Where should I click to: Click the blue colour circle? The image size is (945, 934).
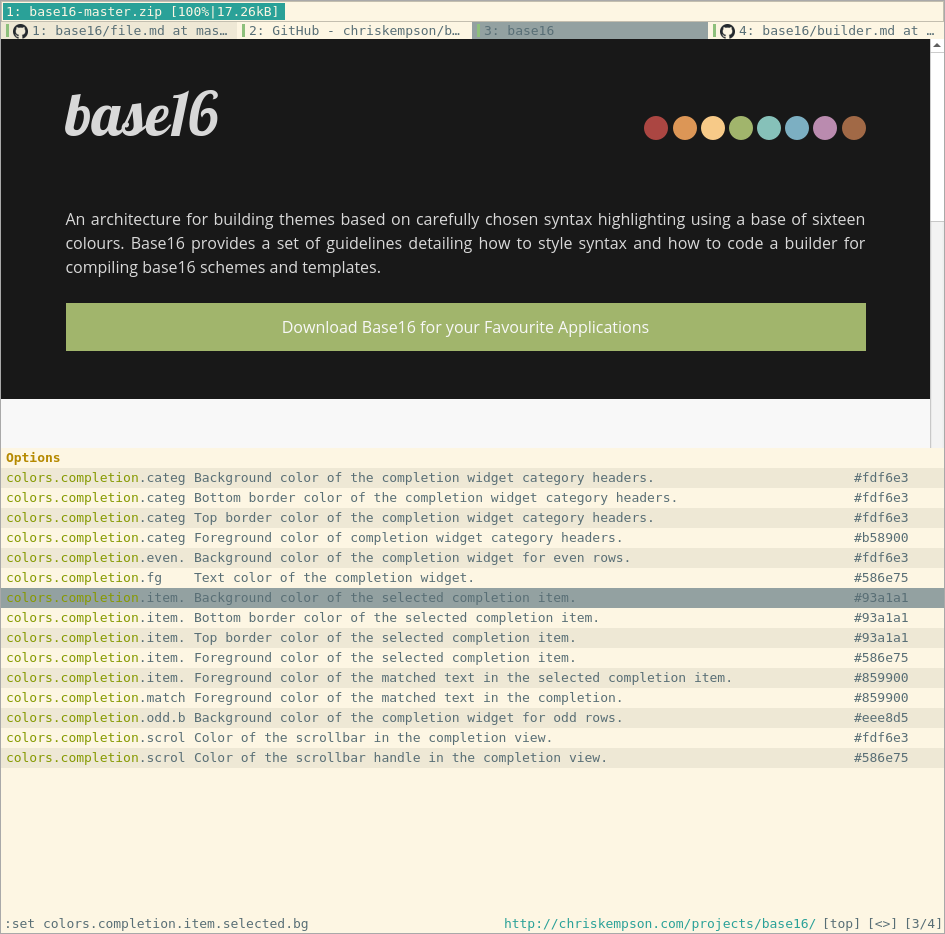pyautogui.click(x=797, y=128)
